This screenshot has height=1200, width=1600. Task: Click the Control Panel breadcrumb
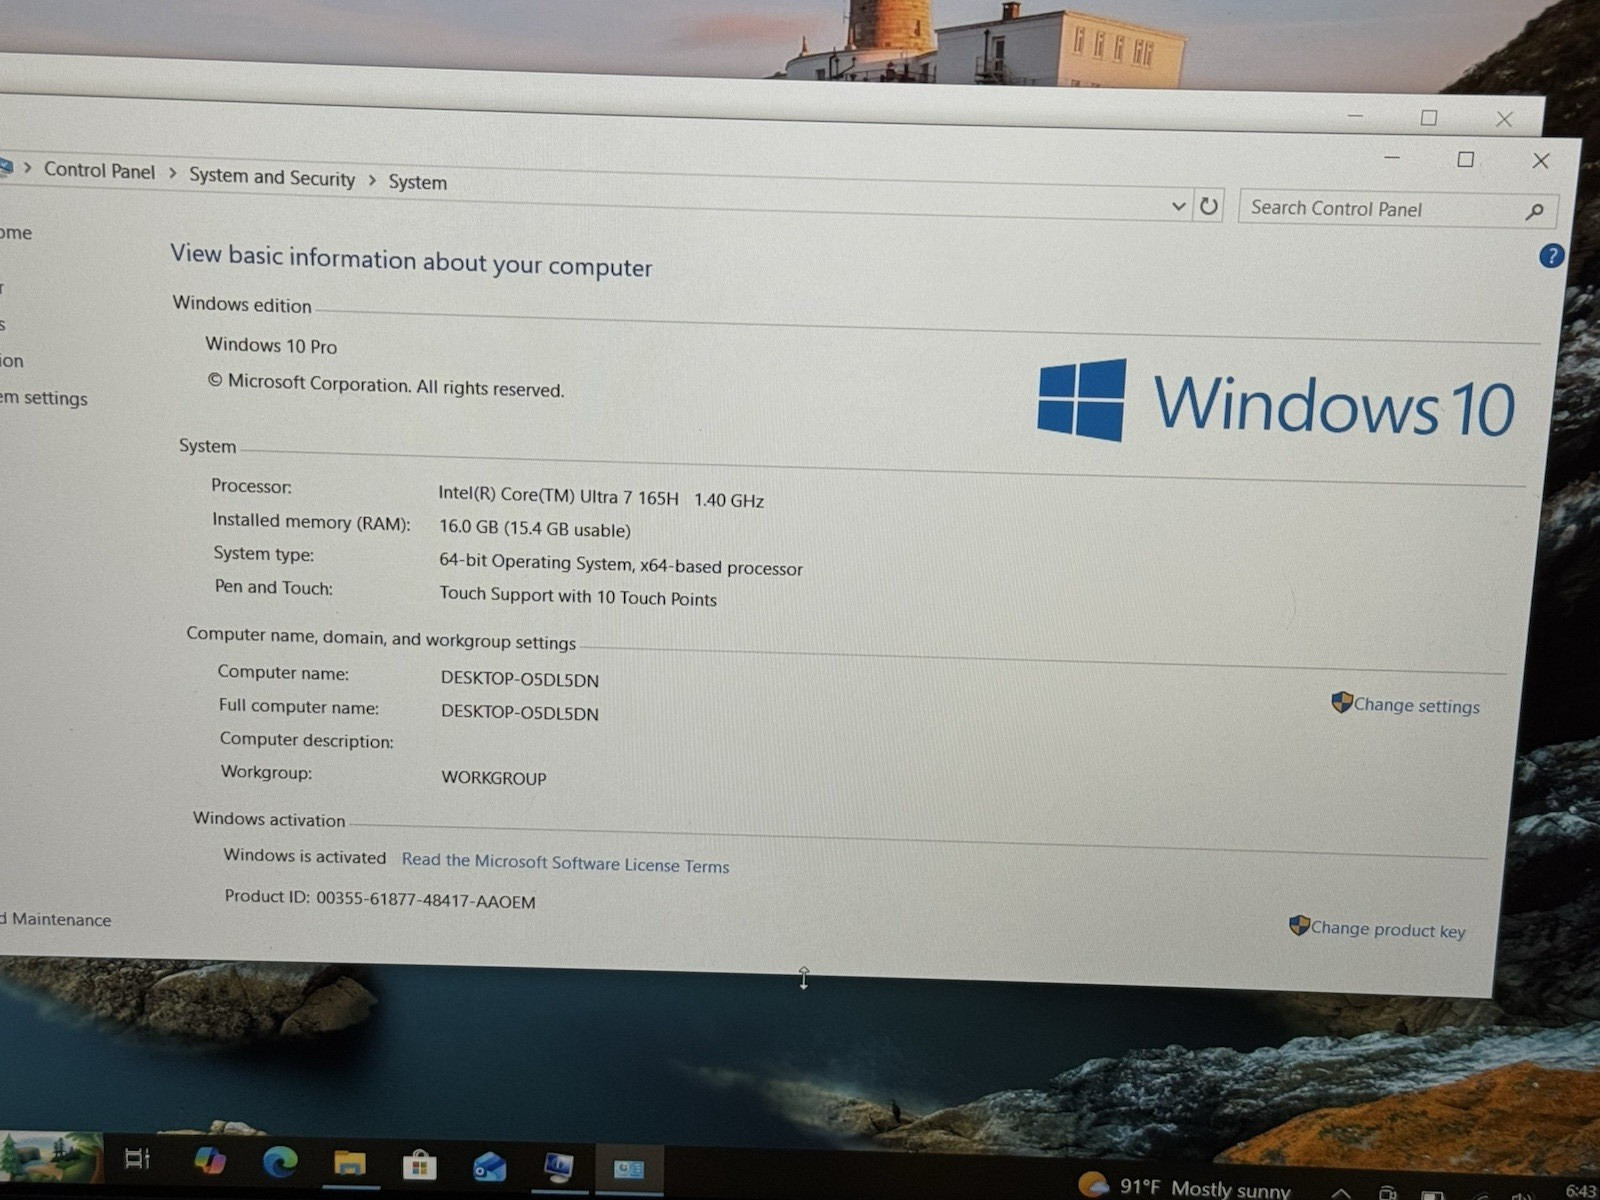tap(99, 170)
